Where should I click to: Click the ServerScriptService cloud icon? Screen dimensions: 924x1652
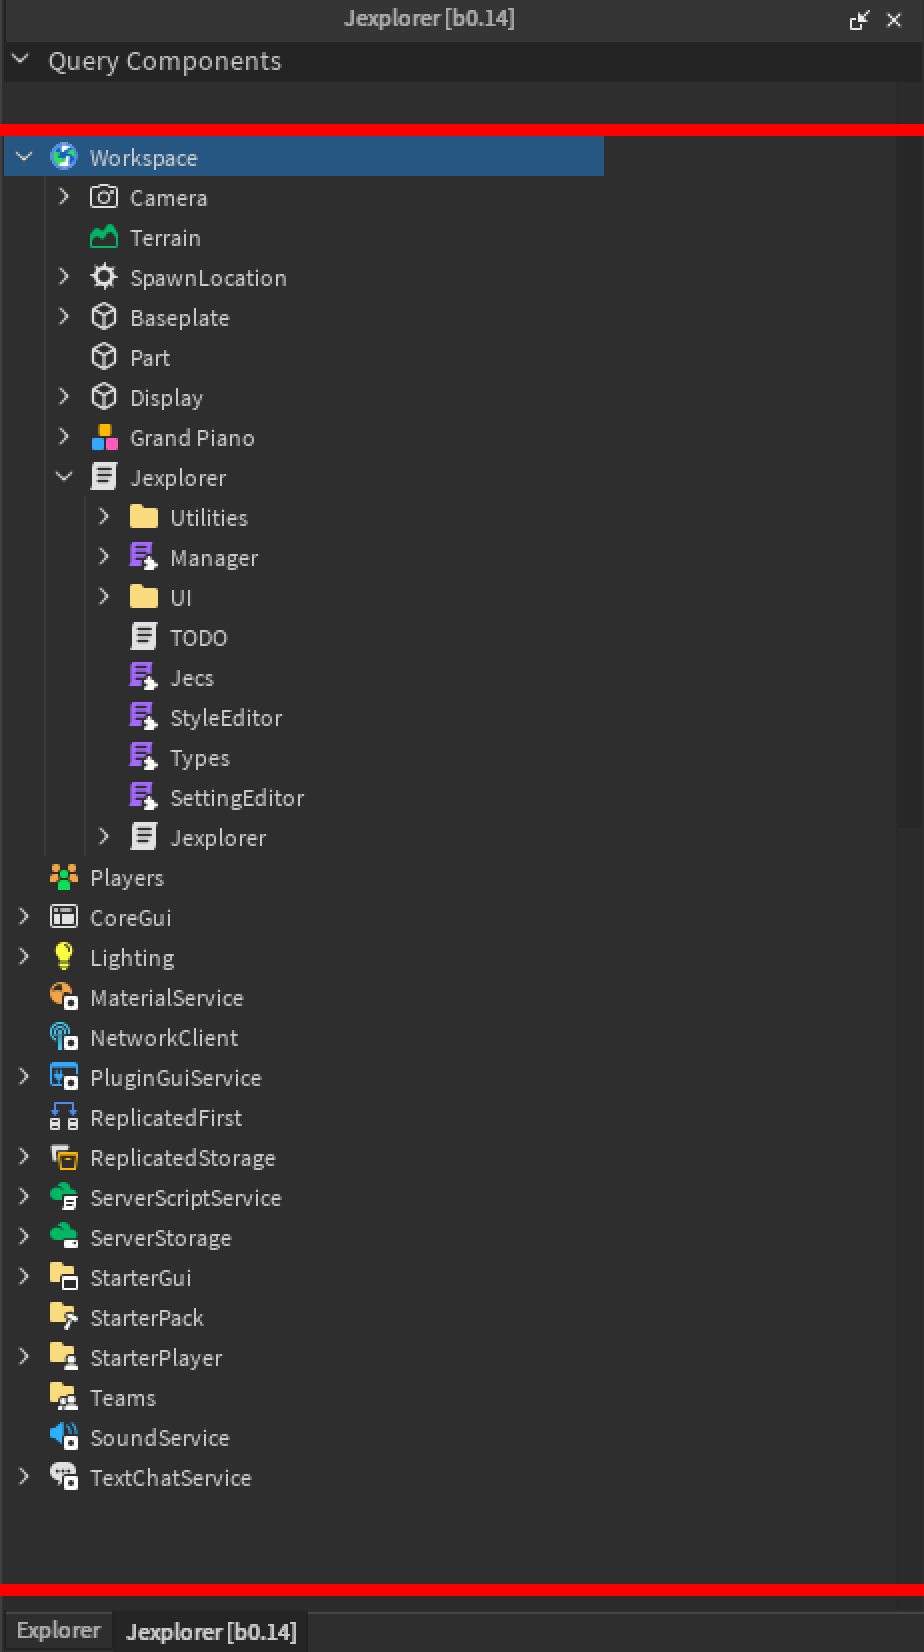(x=64, y=1196)
